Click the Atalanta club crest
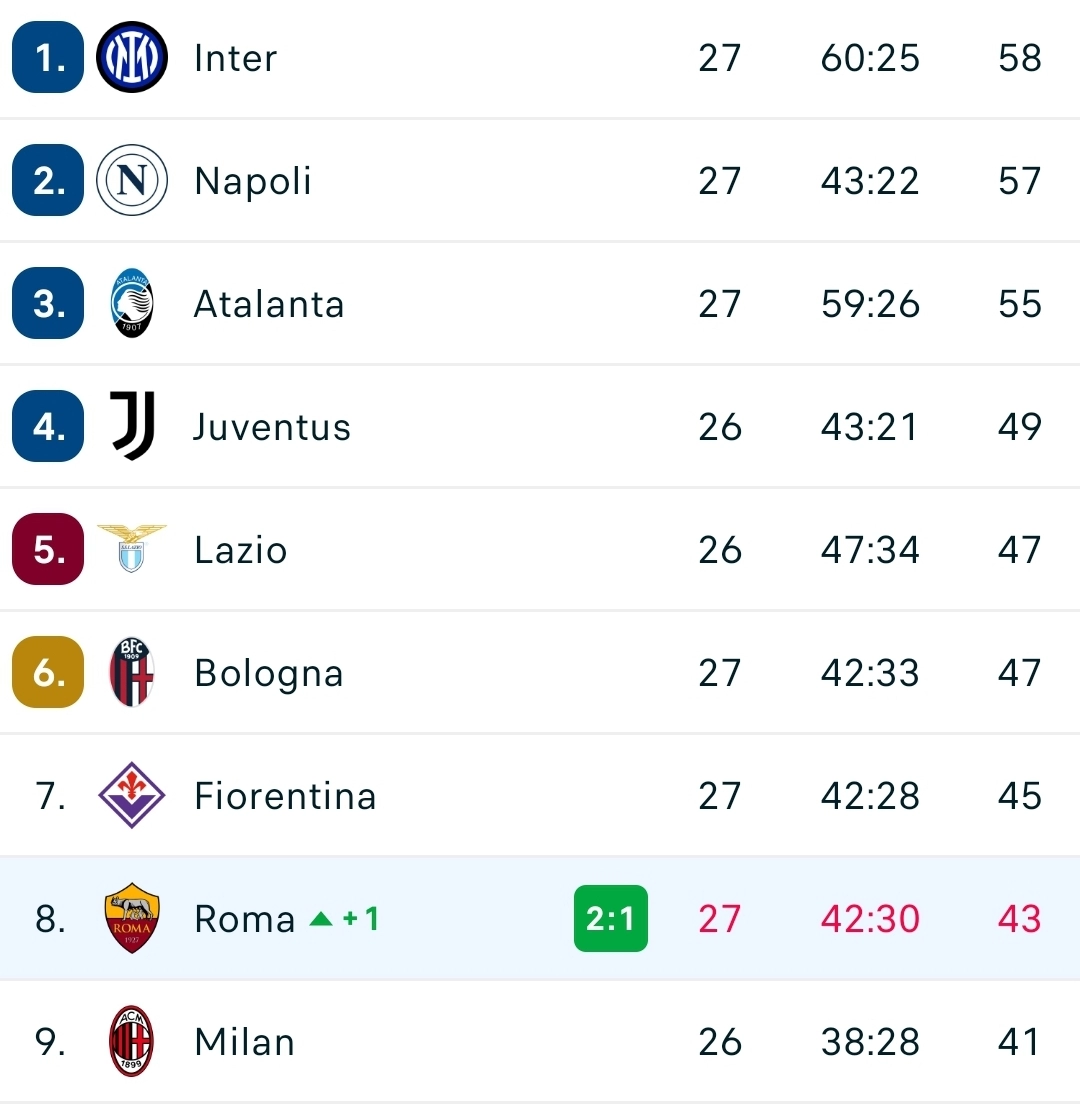Viewport: 1080px width, 1106px height. click(131, 304)
